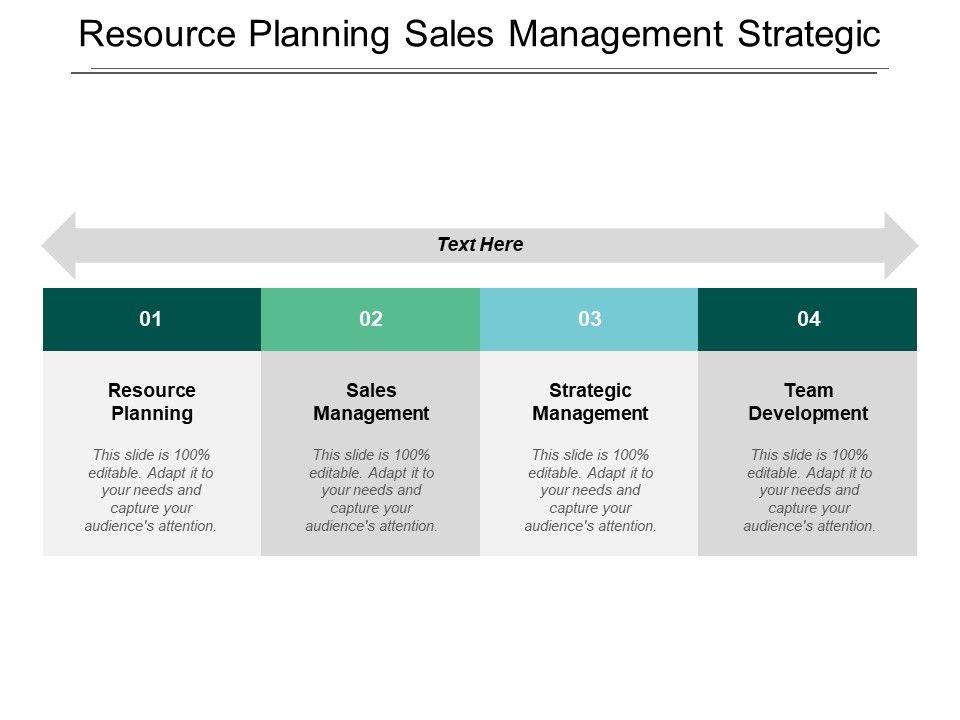
Task: Select the green 02 header box
Action: [x=371, y=319]
